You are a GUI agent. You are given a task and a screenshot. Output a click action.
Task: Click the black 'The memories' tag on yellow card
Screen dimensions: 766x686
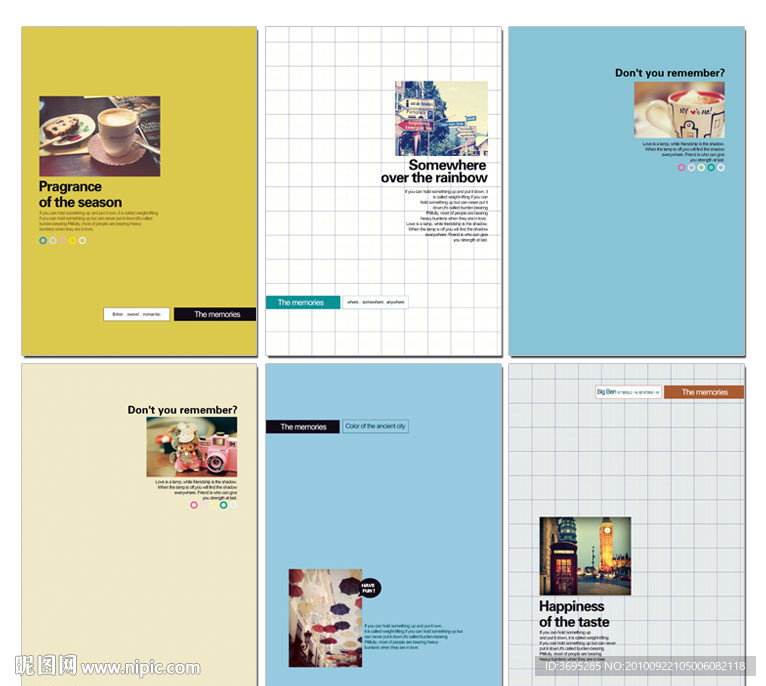215,314
